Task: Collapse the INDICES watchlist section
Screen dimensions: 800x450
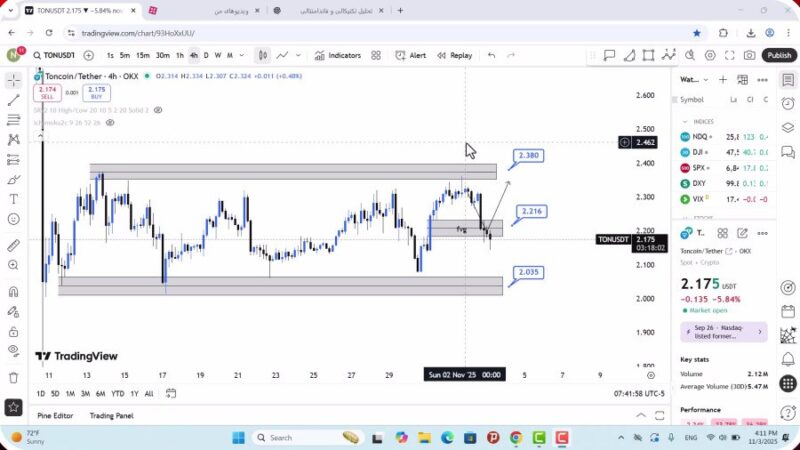Action: (686, 121)
